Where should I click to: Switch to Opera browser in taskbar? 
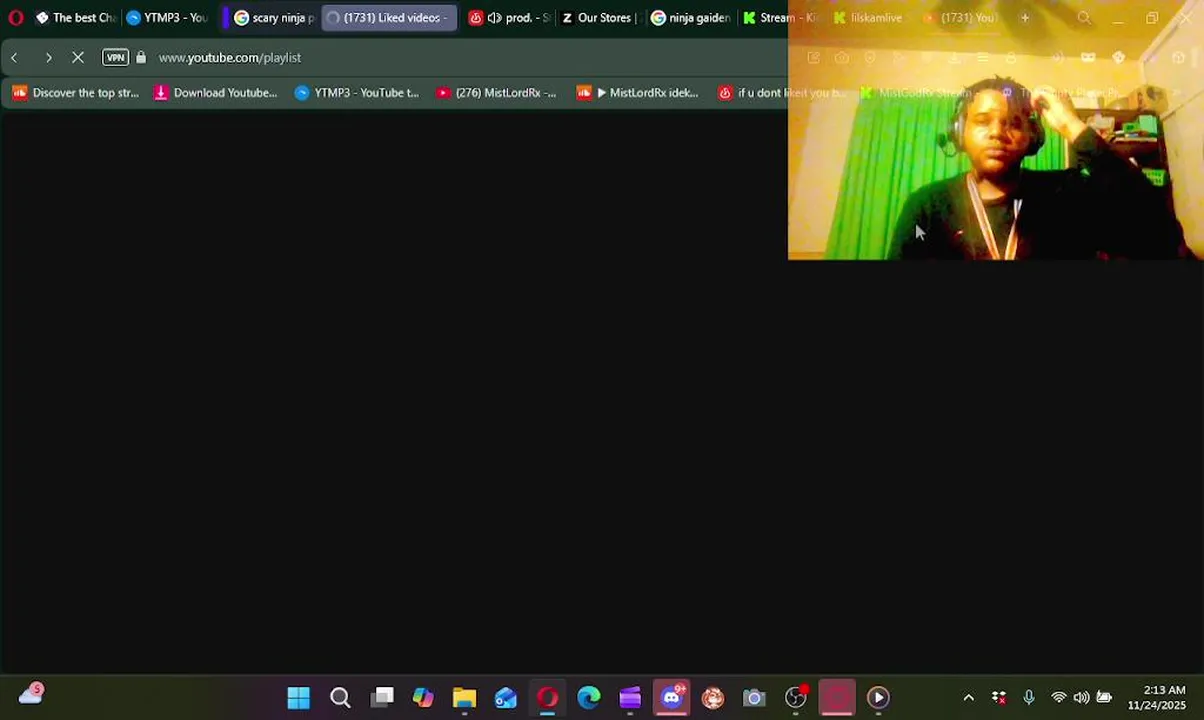coord(547,698)
